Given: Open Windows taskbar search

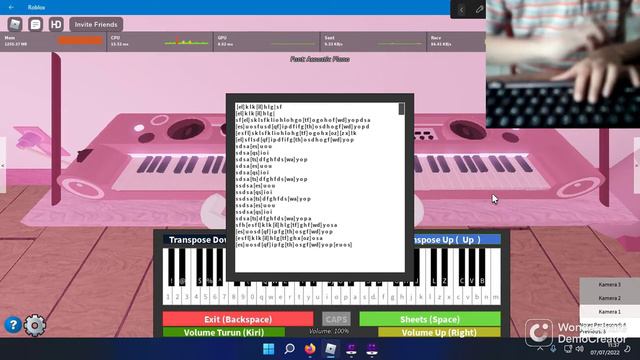Looking at the screenshot, I should pos(289,349).
